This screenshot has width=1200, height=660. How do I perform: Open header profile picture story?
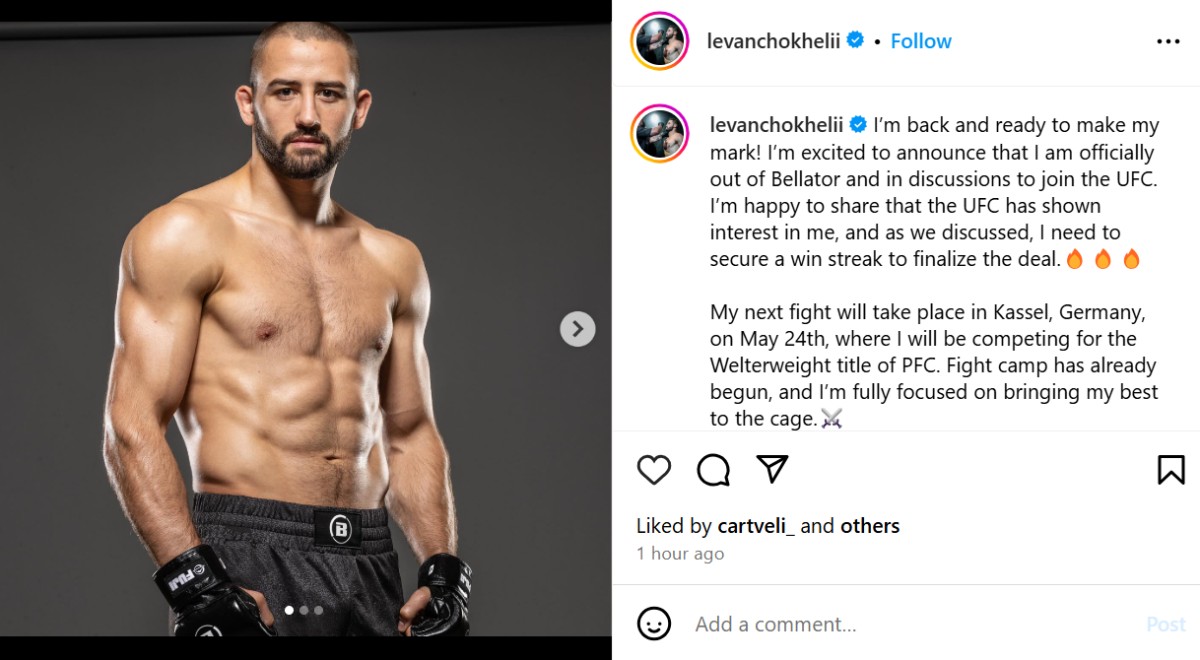pyautogui.click(x=660, y=42)
